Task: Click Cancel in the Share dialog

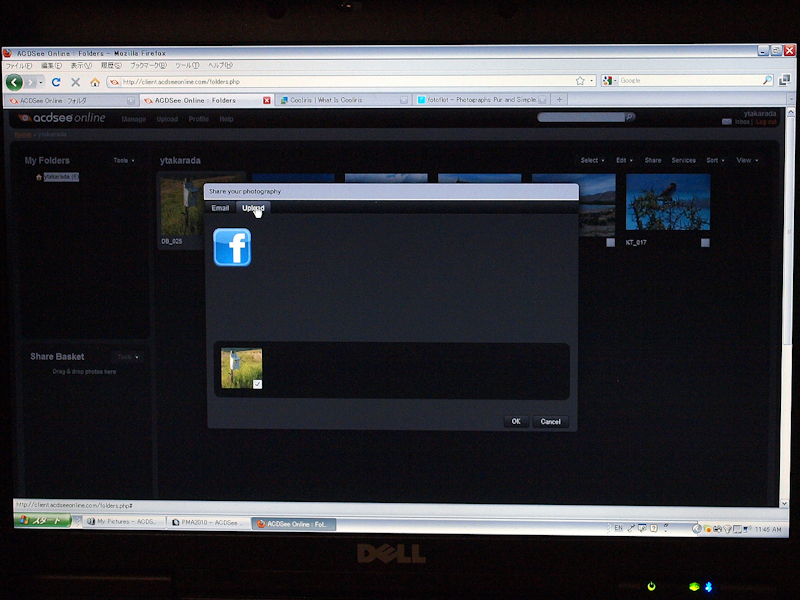Action: [551, 421]
